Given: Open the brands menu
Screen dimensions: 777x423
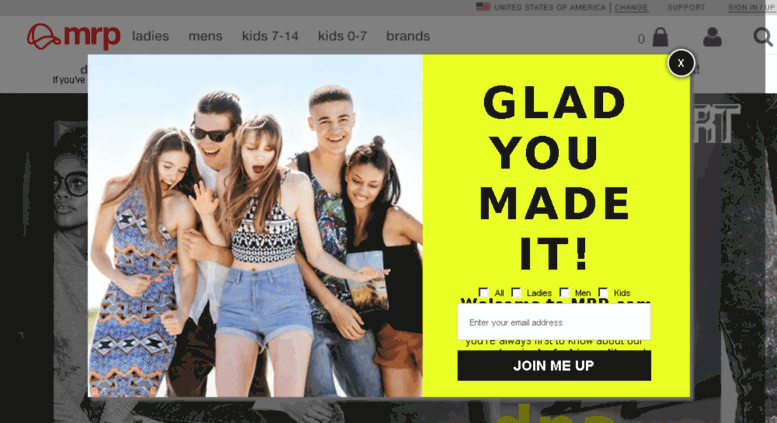Looking at the screenshot, I should pyautogui.click(x=408, y=36).
